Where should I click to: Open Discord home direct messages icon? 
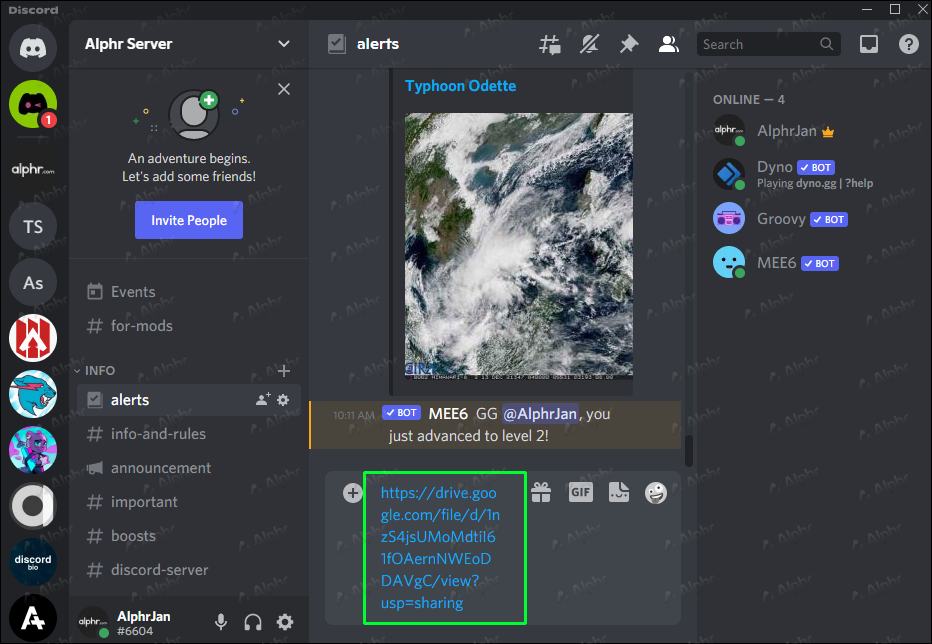(33, 48)
